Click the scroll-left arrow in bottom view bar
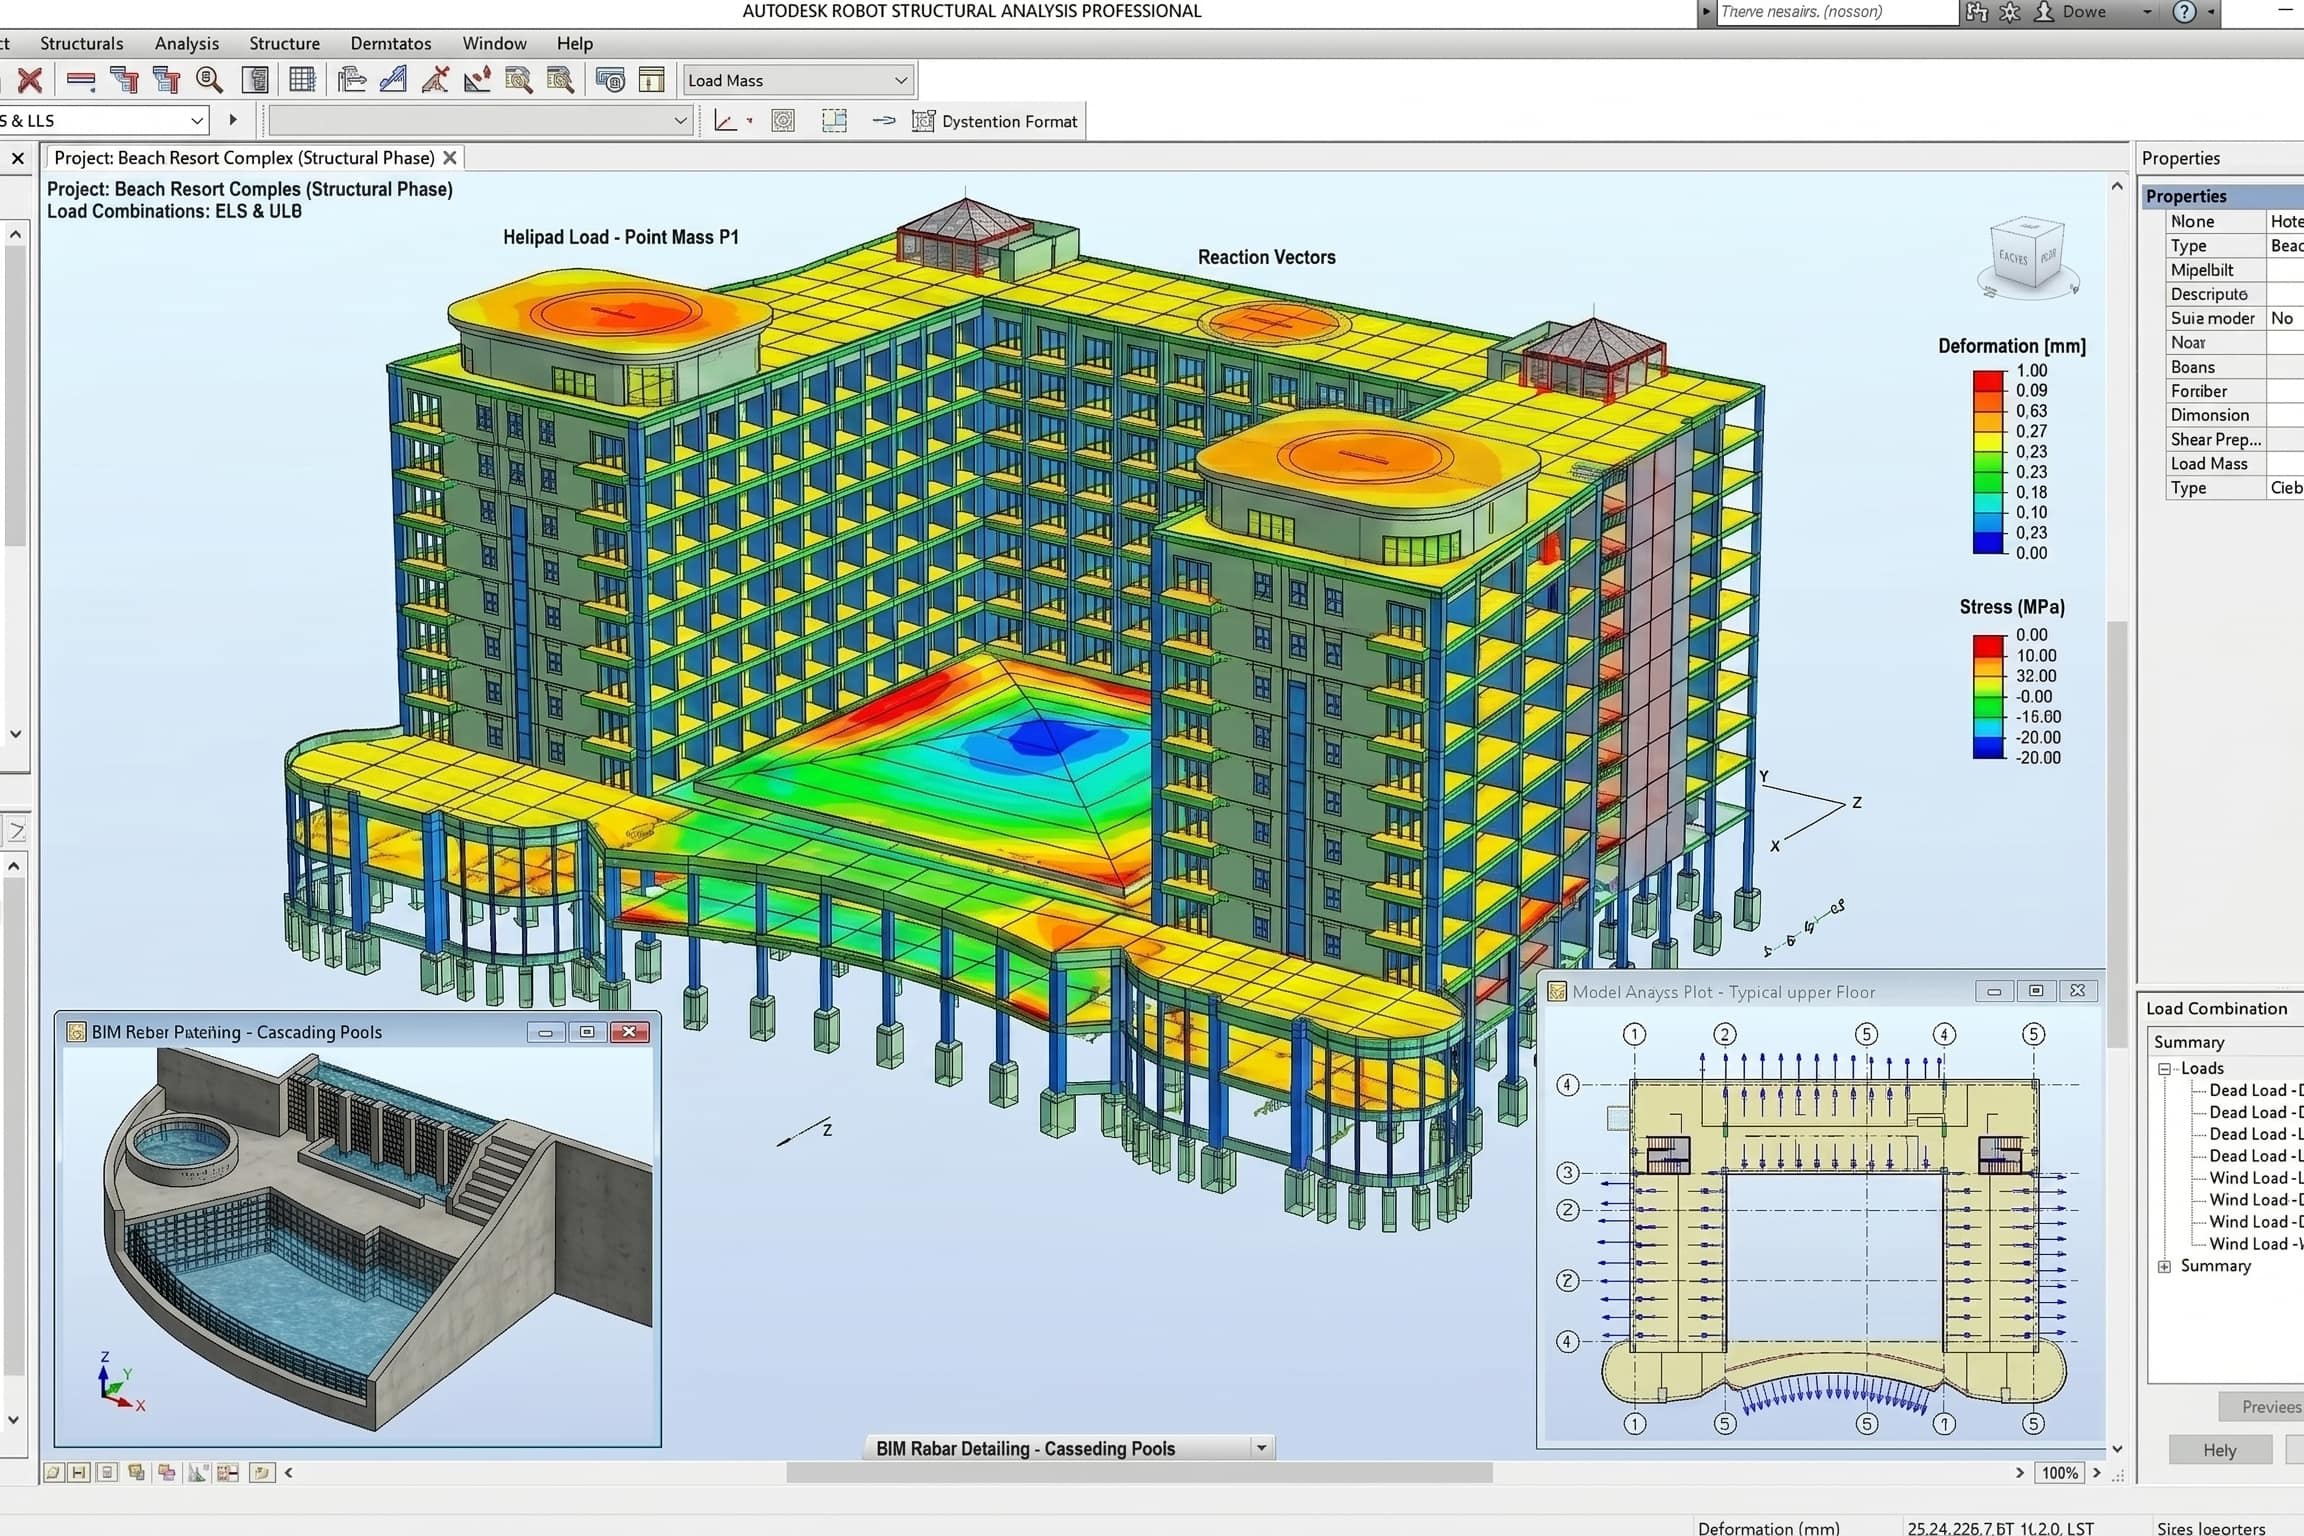This screenshot has width=2304, height=1536. click(289, 1473)
